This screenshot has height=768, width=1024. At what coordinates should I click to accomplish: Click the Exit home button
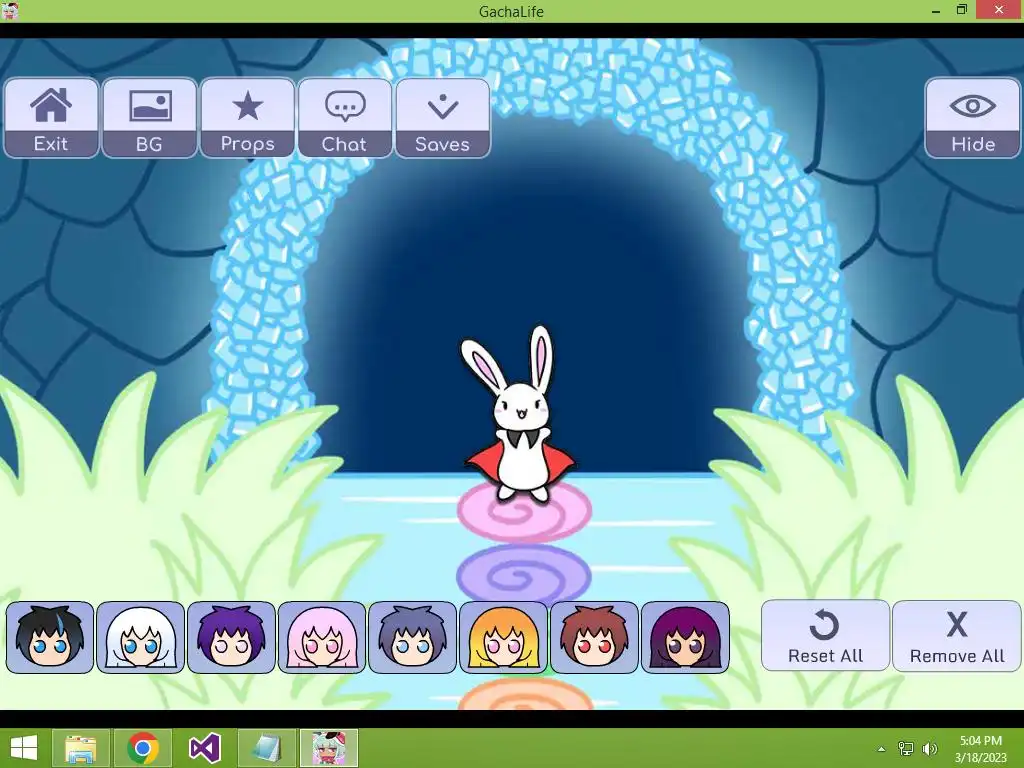coord(51,118)
